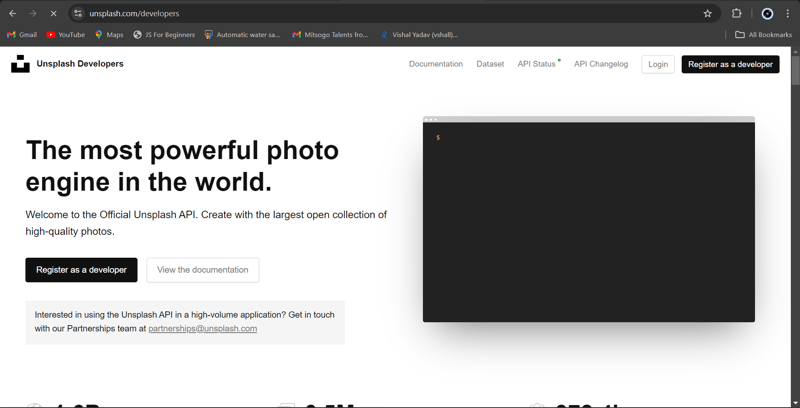
Task: Click the Login button
Action: tap(658, 64)
